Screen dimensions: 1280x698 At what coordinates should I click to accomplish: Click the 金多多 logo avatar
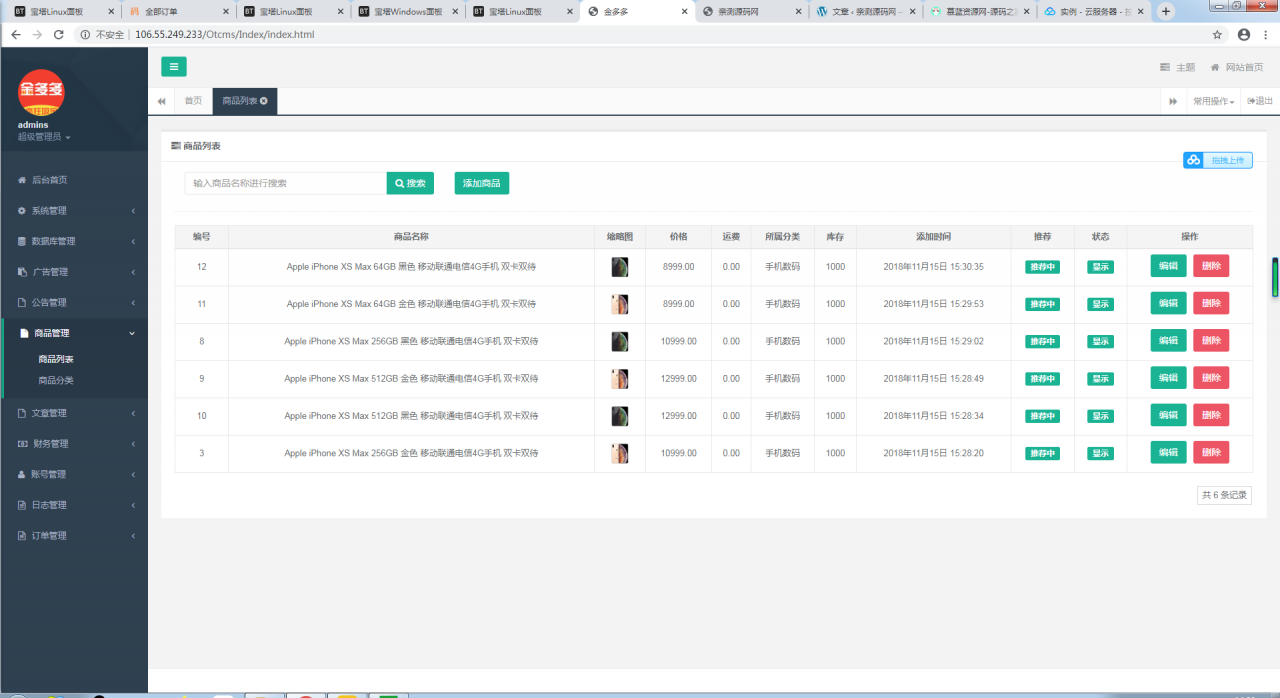(41, 93)
